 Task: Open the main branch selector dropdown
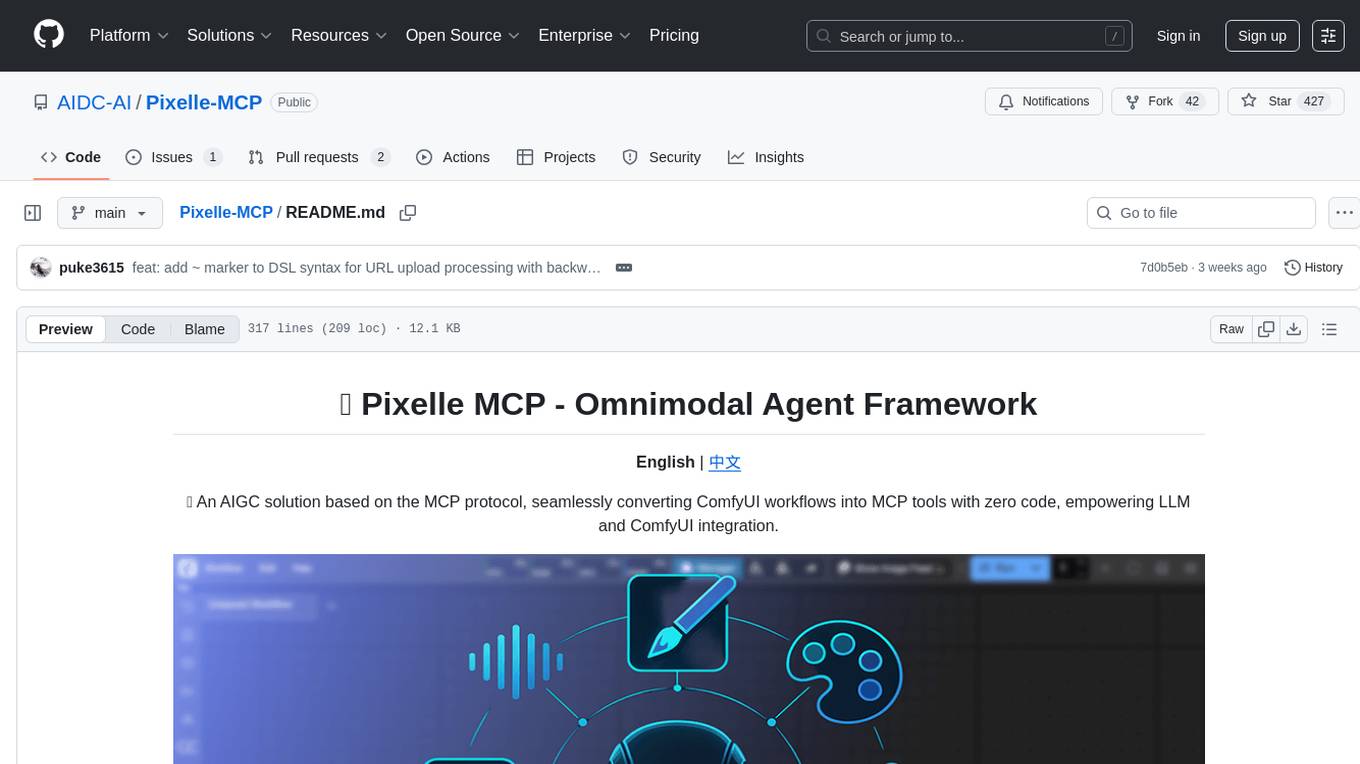click(110, 213)
